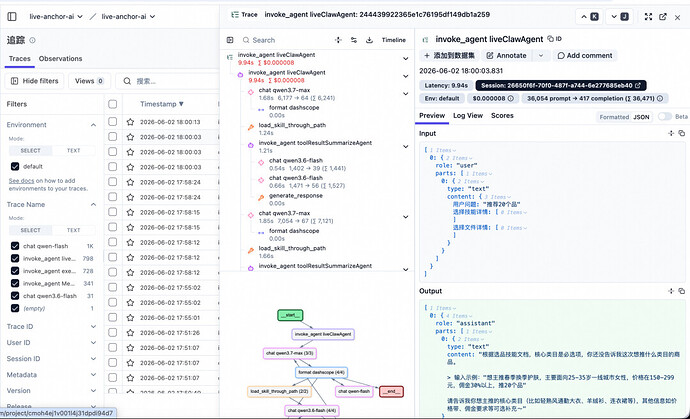Open the trace in a new tab icon
Viewport: 690px width, 419px height.
point(663,17)
